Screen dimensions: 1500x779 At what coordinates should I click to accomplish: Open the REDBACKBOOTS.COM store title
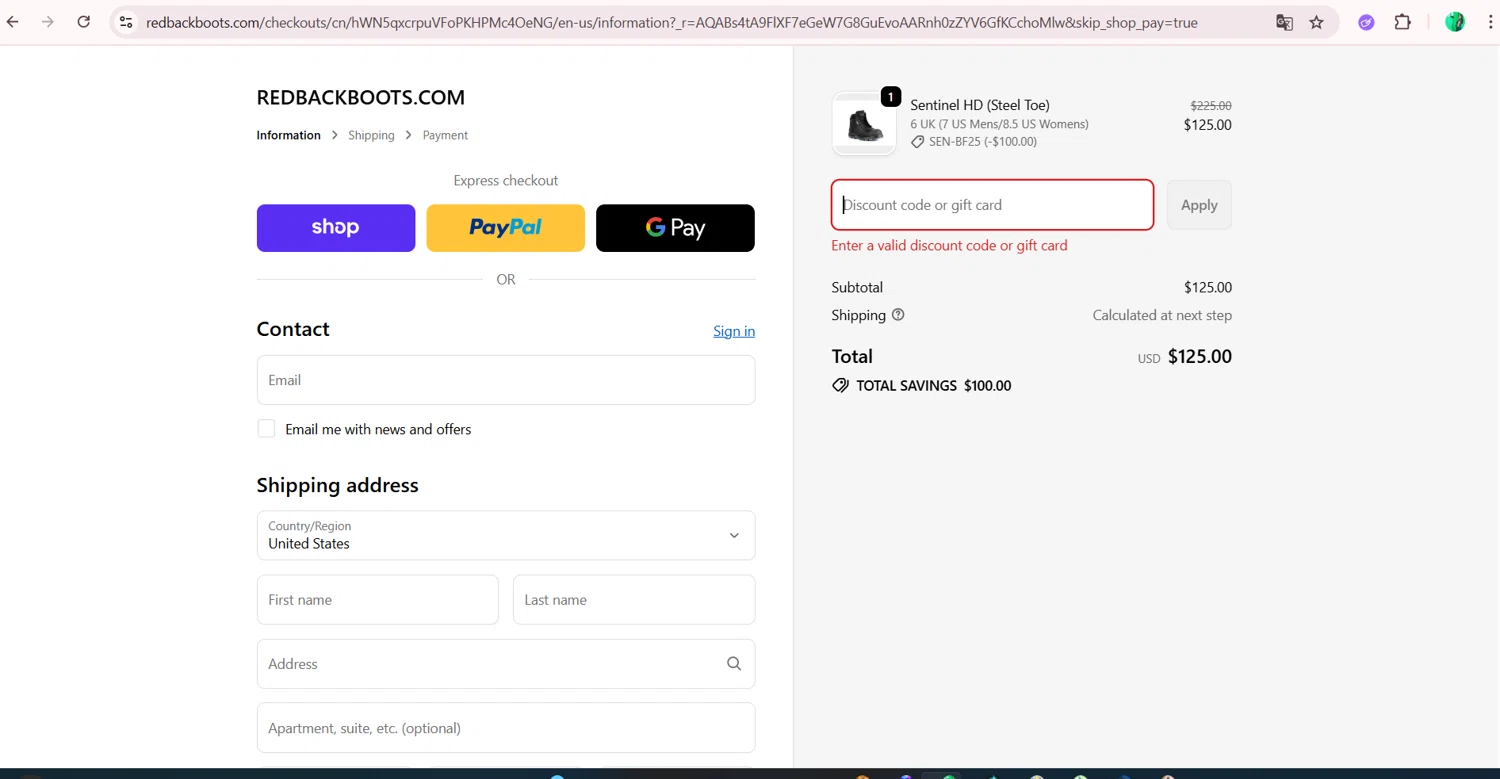click(361, 97)
